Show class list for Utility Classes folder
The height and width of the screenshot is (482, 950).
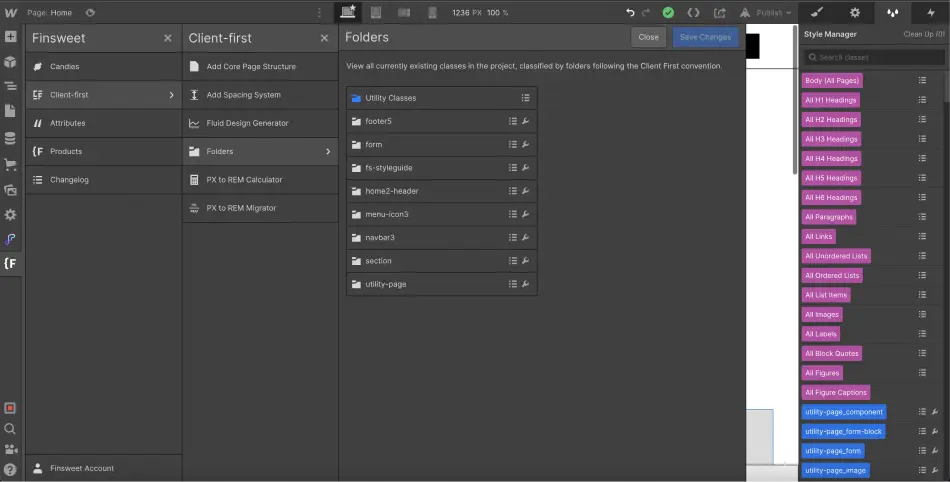click(525, 98)
